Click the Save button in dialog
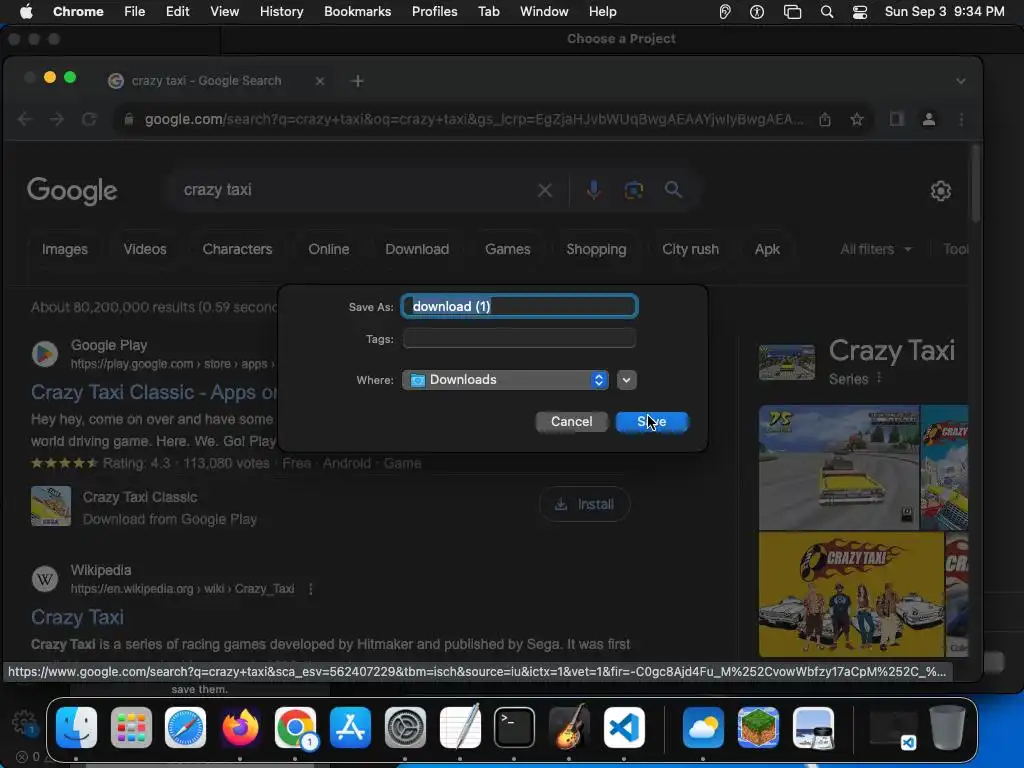Screen dimensions: 1024x768 coord(651,421)
